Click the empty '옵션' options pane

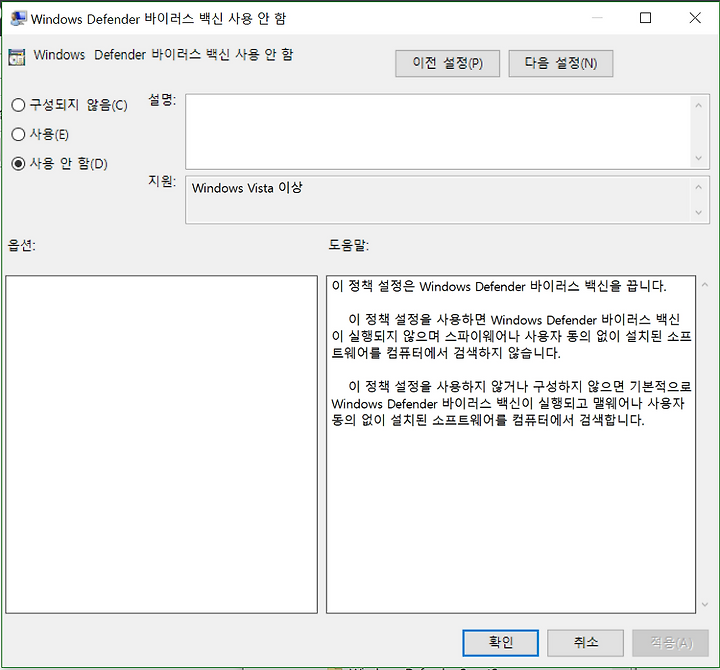click(x=162, y=444)
